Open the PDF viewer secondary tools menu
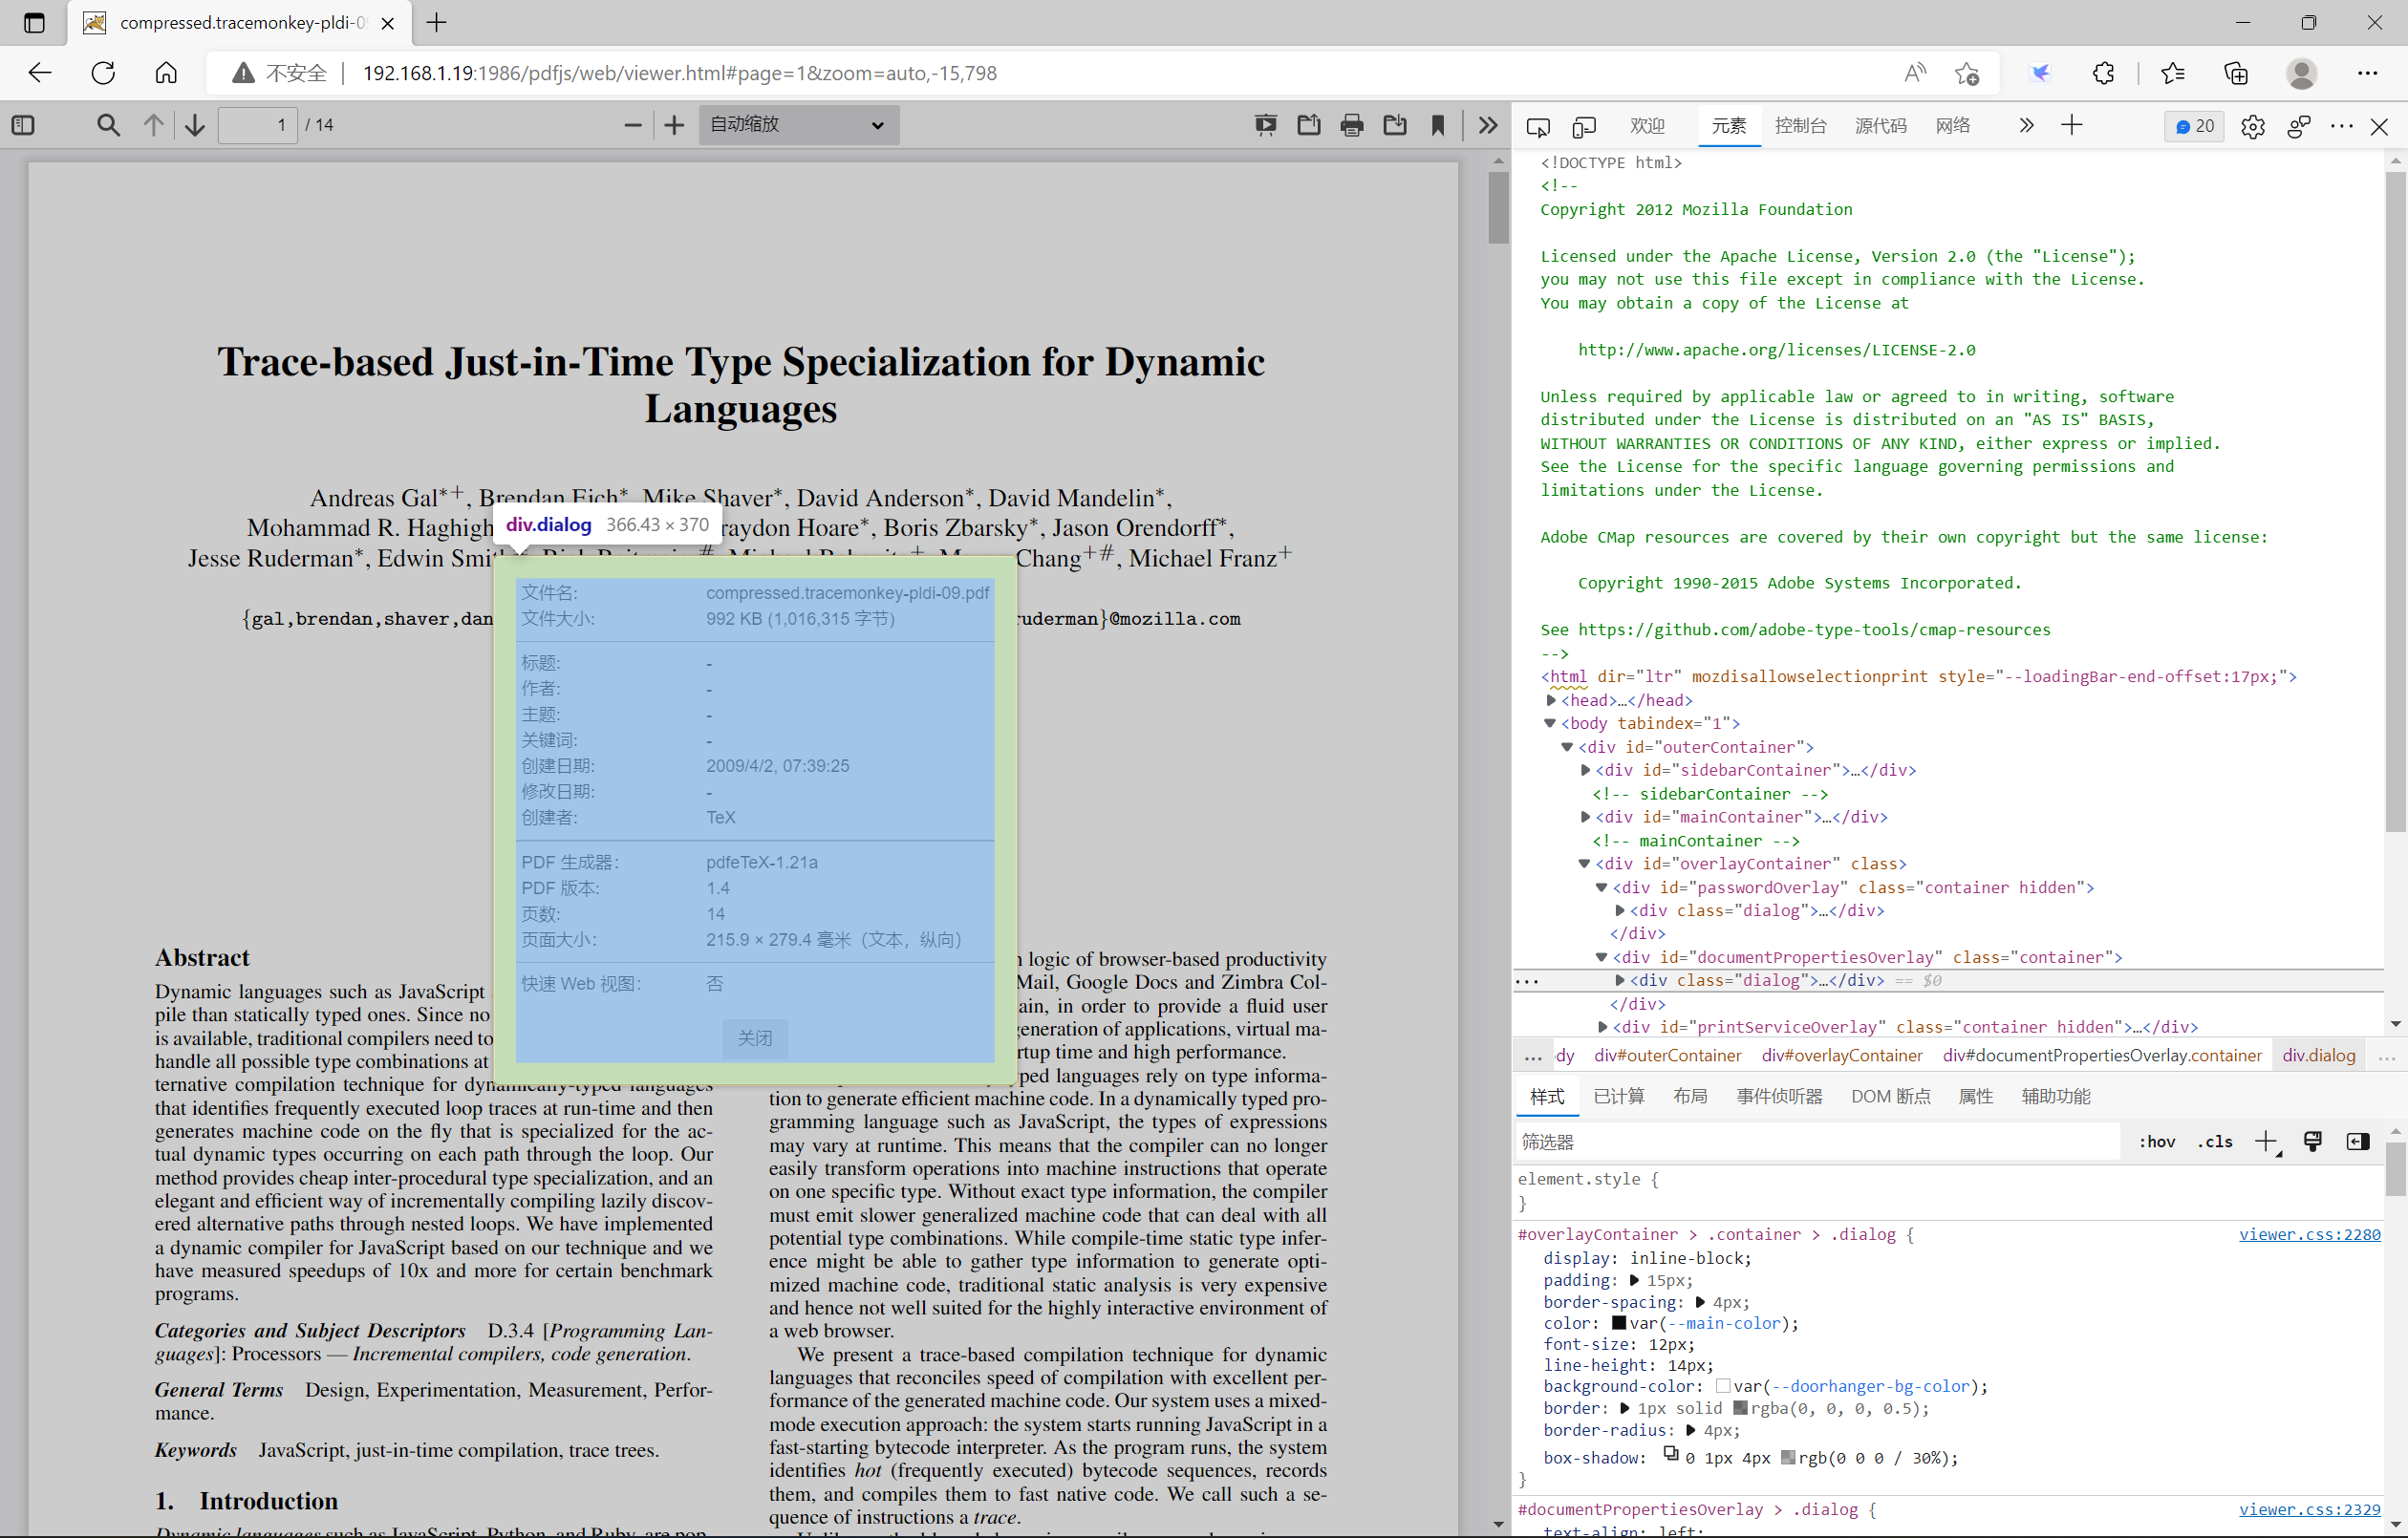 click(1487, 125)
